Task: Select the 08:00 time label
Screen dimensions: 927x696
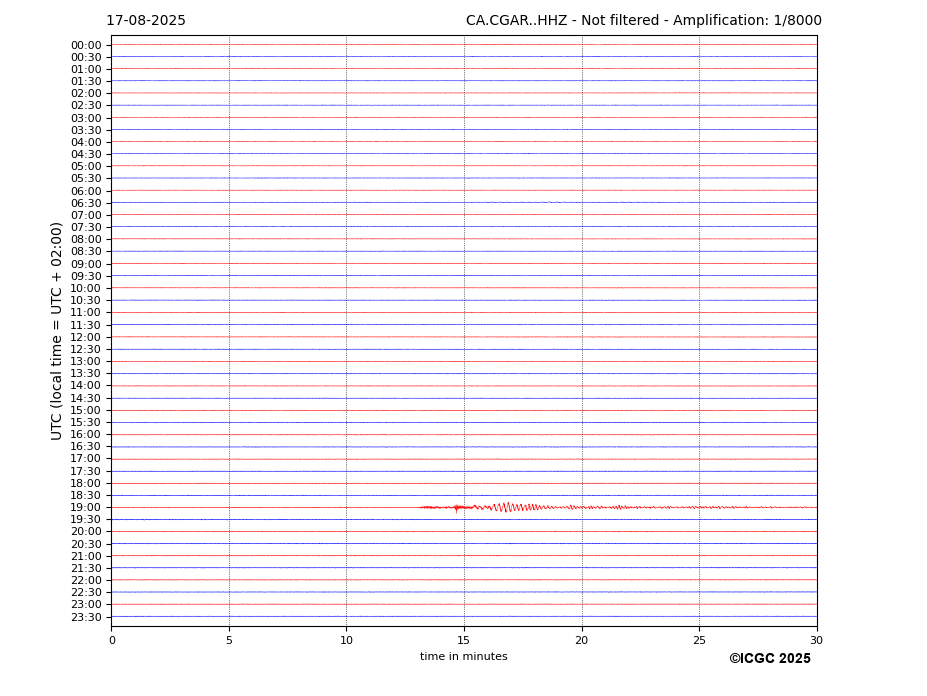Action: (x=86, y=240)
